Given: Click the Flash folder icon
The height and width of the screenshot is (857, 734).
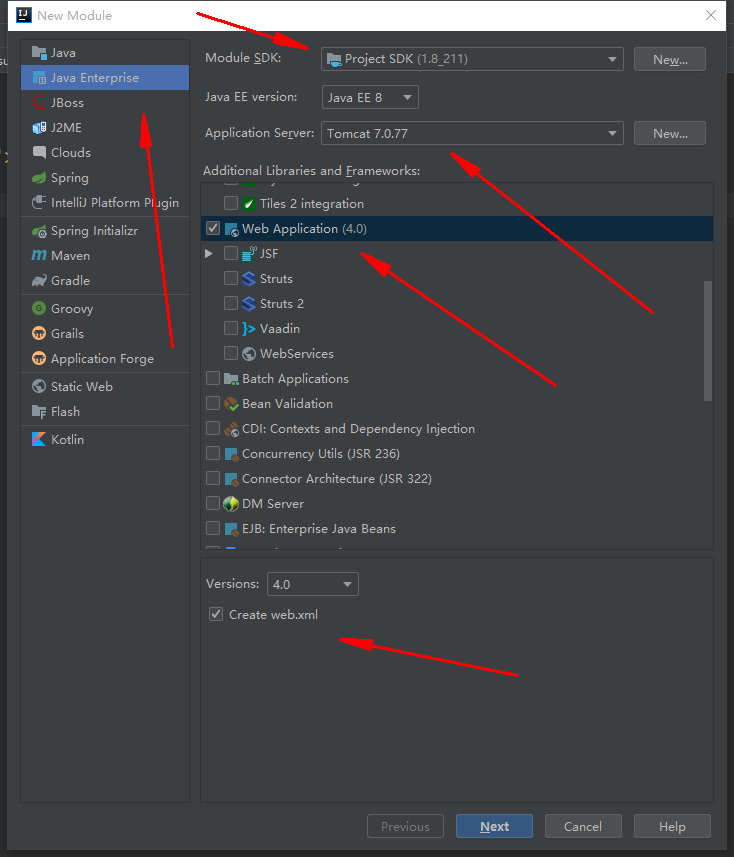Looking at the screenshot, I should coord(39,412).
